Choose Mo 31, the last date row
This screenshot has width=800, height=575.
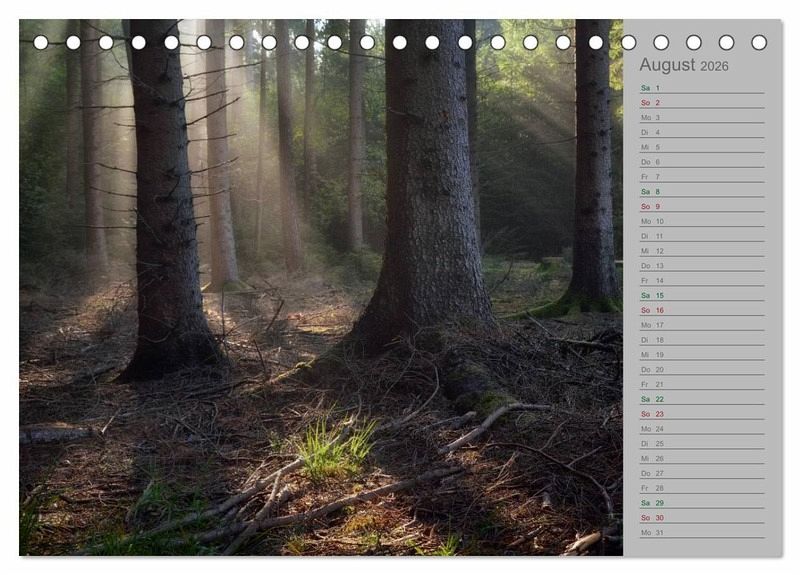pyautogui.click(x=701, y=532)
